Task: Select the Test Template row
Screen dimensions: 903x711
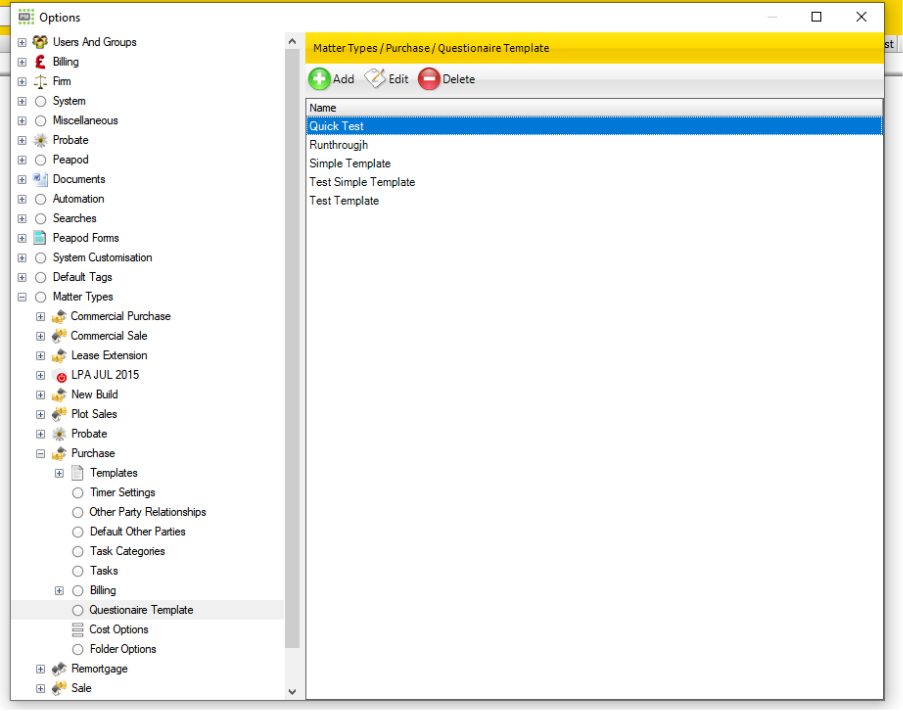Action: coord(594,201)
